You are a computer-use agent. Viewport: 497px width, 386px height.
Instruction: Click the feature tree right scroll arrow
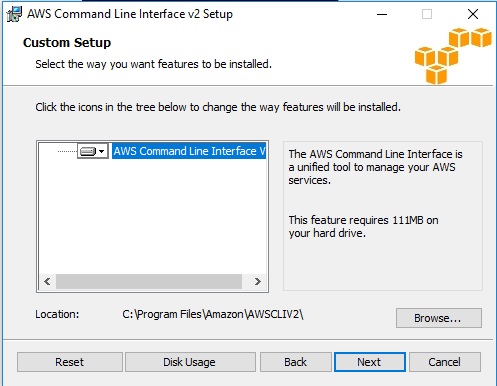[257, 282]
